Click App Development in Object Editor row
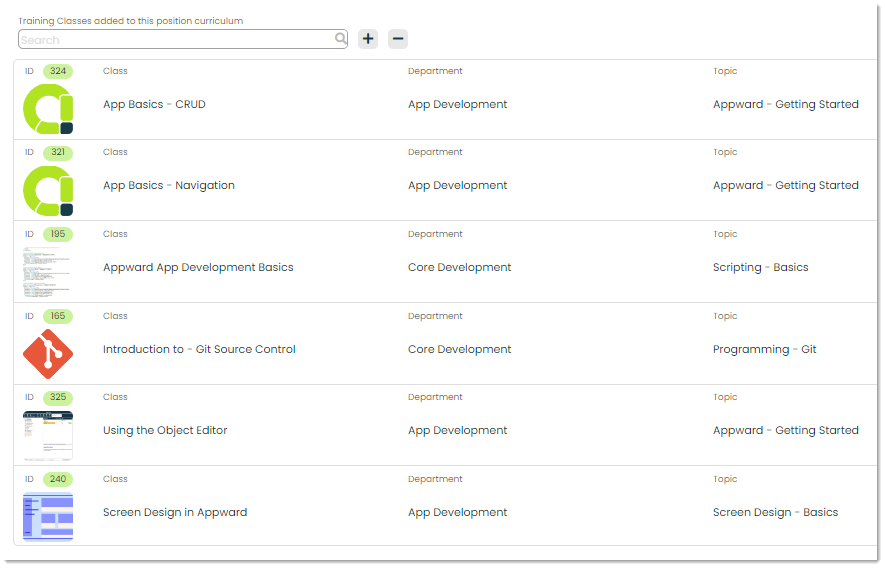The image size is (885, 568). (458, 431)
